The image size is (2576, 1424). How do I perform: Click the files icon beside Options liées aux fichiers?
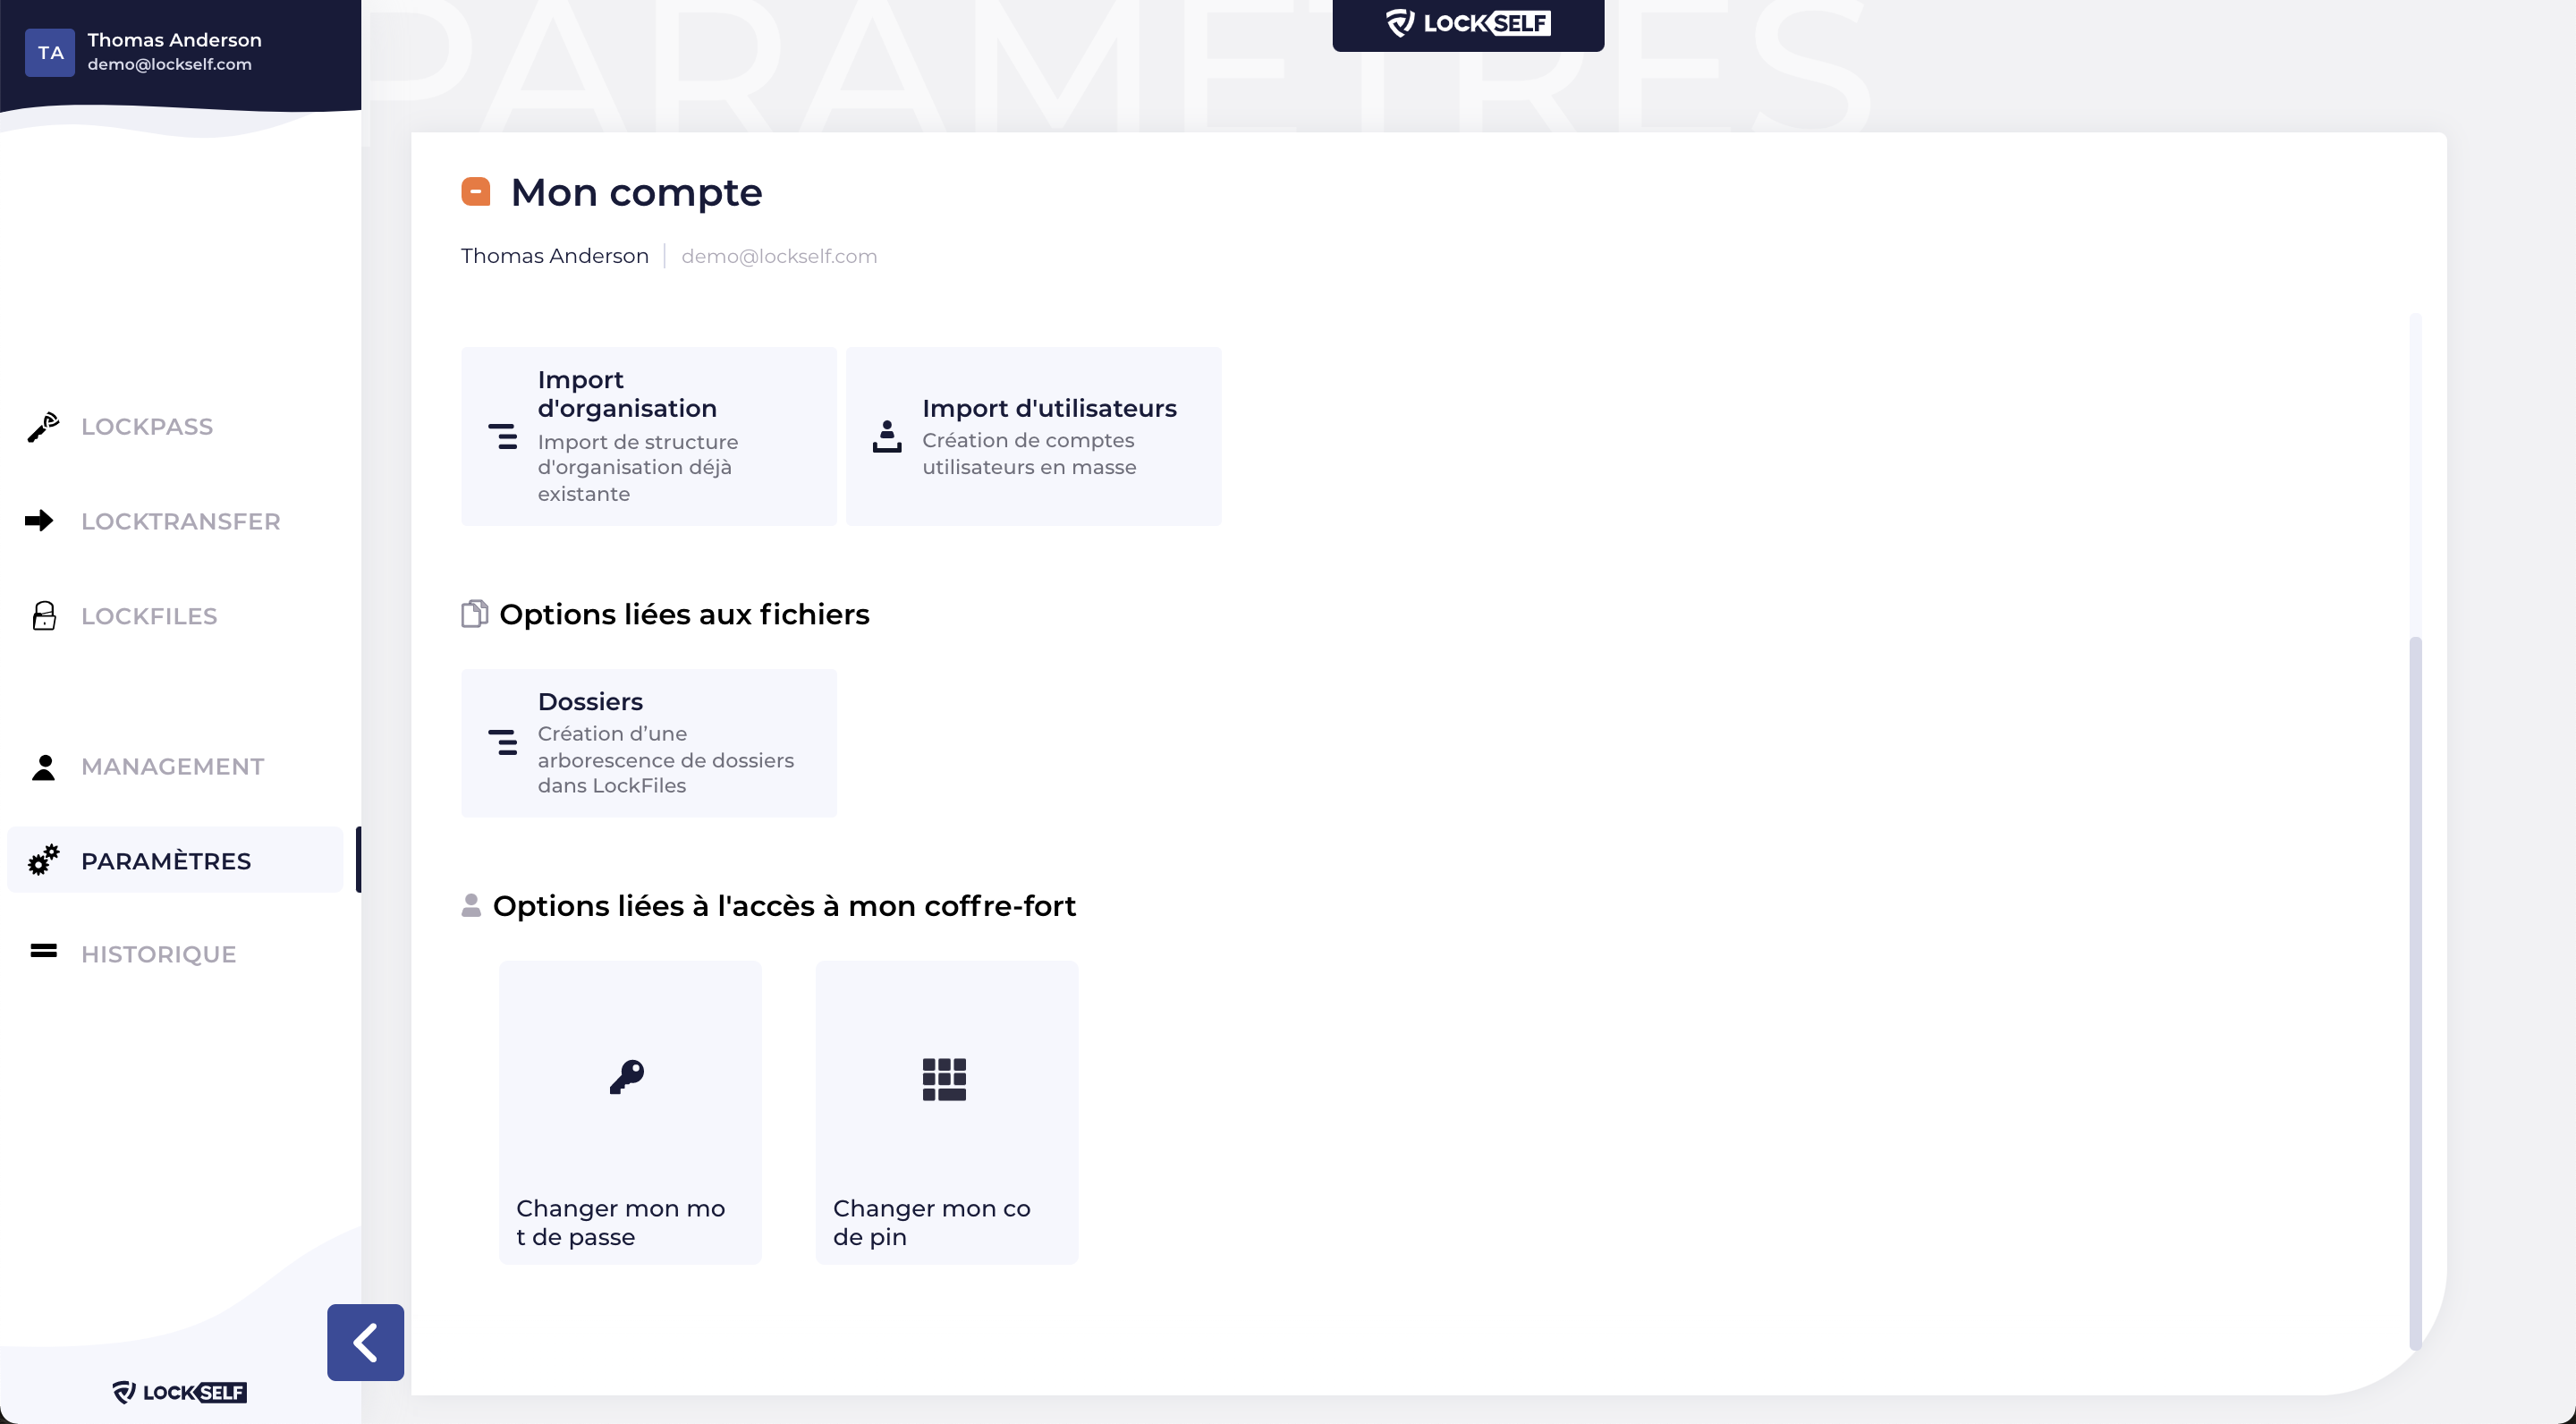coord(474,613)
